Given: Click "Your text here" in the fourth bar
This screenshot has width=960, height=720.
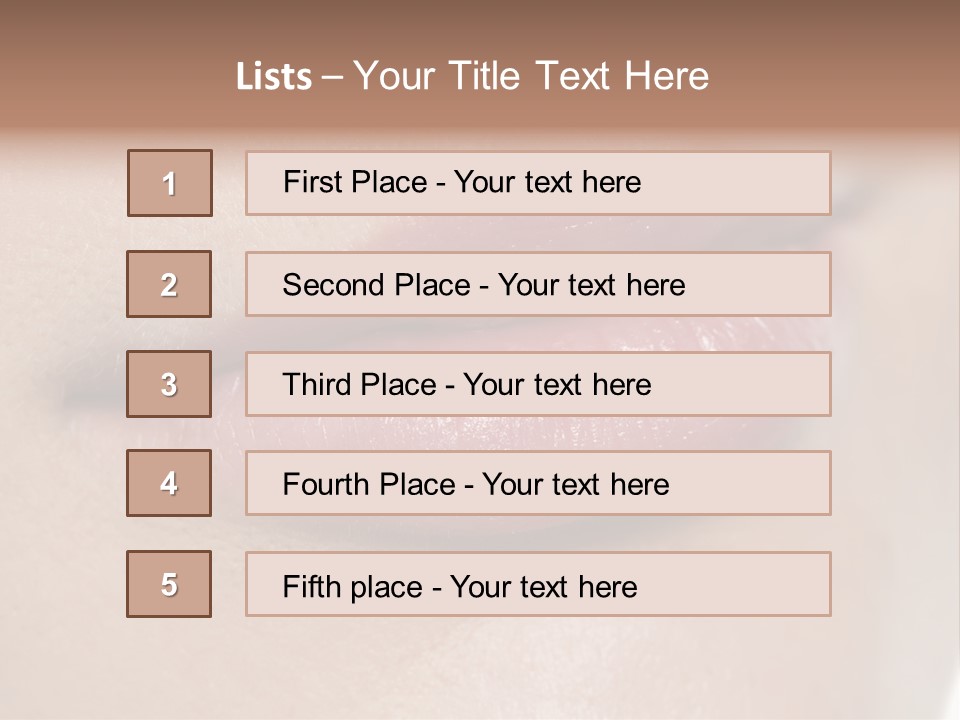Looking at the screenshot, I should coord(576,484).
